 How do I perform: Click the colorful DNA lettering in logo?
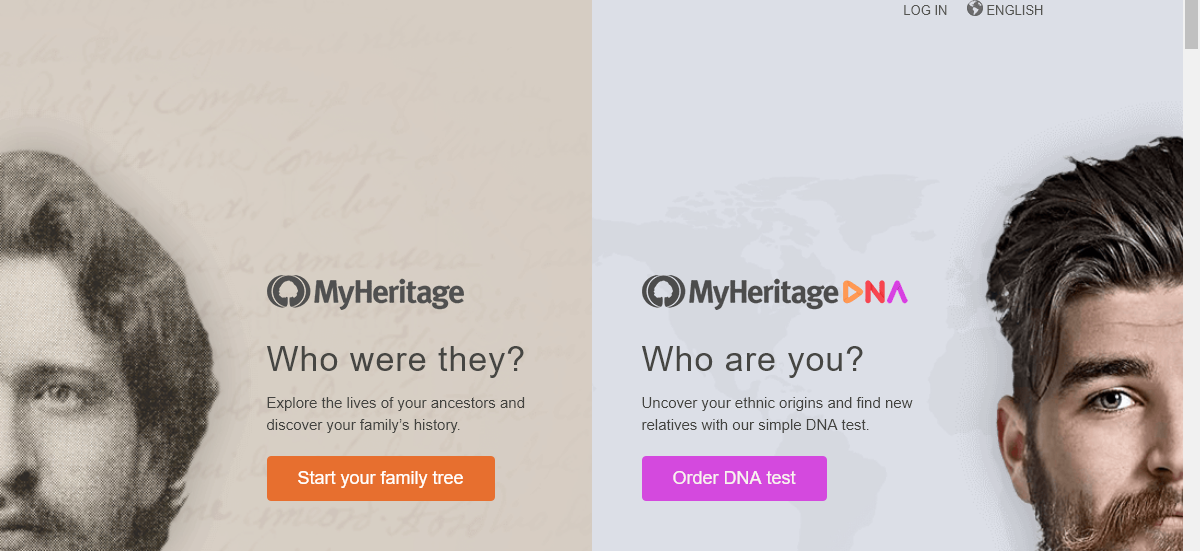(x=875, y=292)
